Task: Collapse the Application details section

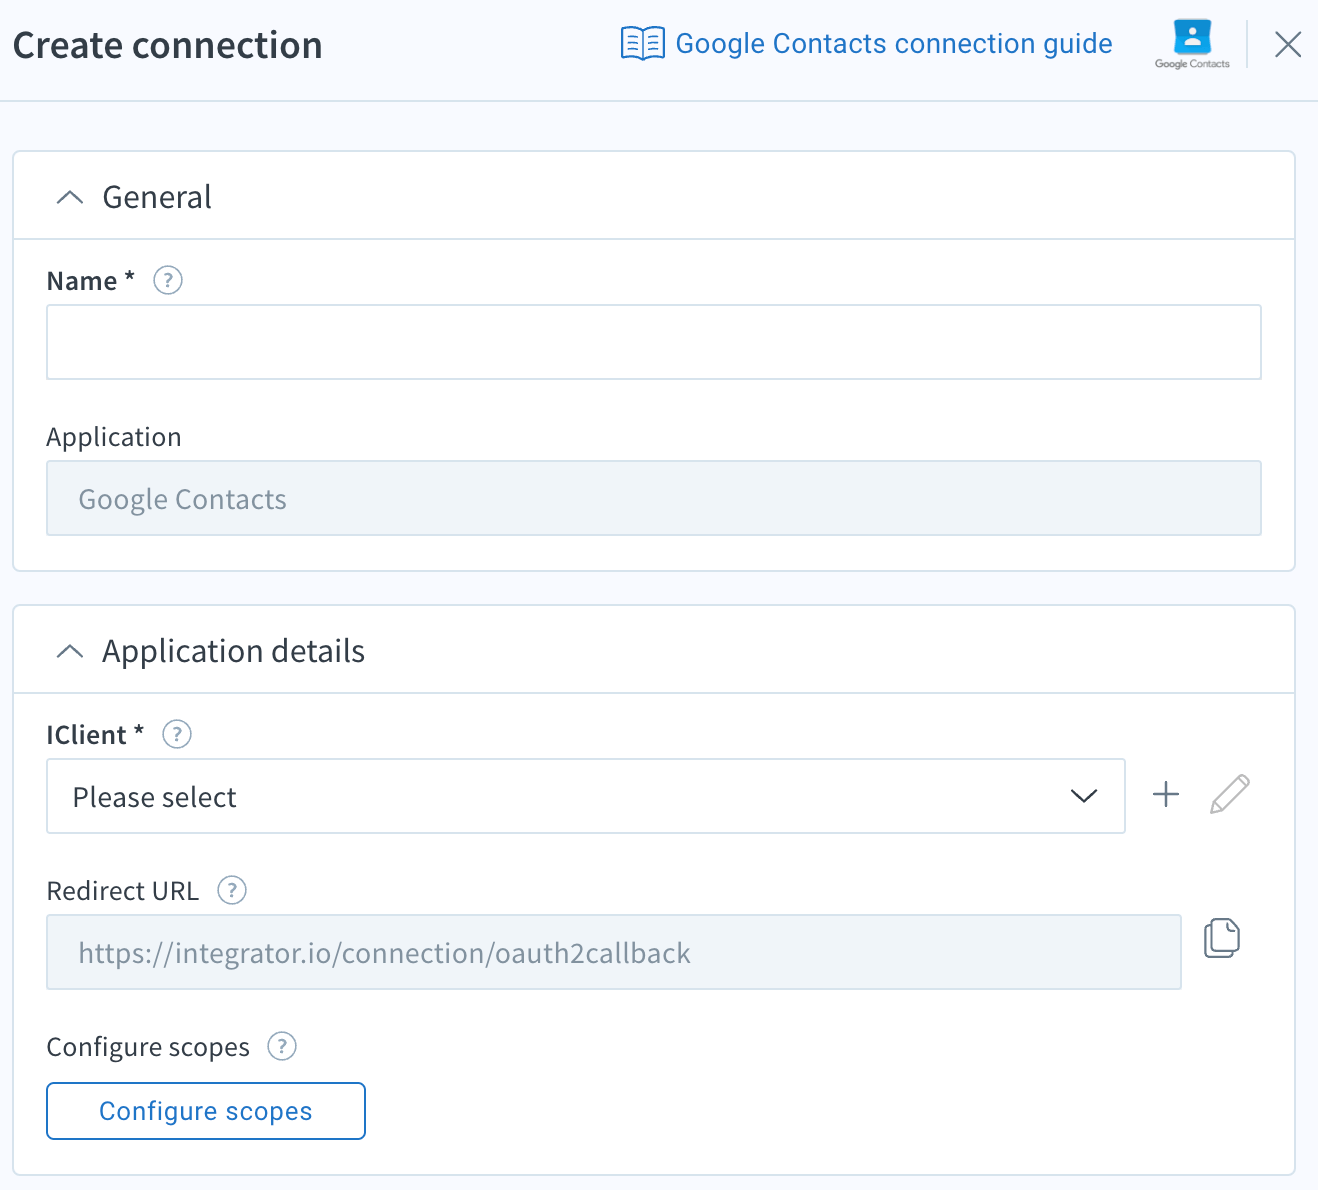Action: pyautogui.click(x=70, y=652)
